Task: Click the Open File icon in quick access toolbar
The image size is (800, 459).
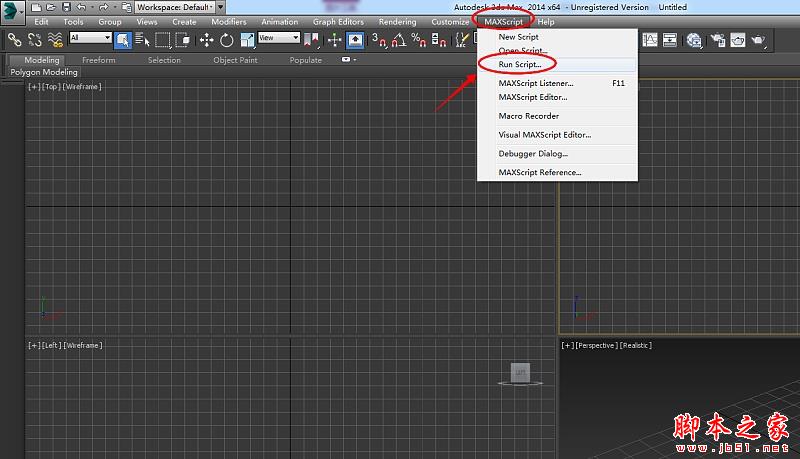Action: tap(51, 7)
